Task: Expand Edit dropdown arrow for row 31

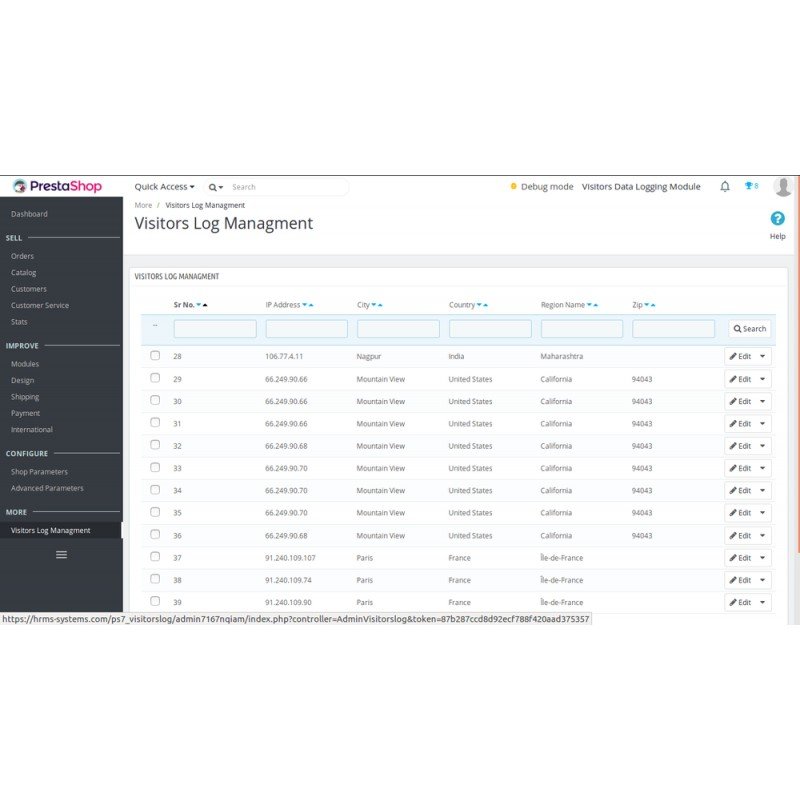Action: tap(763, 423)
